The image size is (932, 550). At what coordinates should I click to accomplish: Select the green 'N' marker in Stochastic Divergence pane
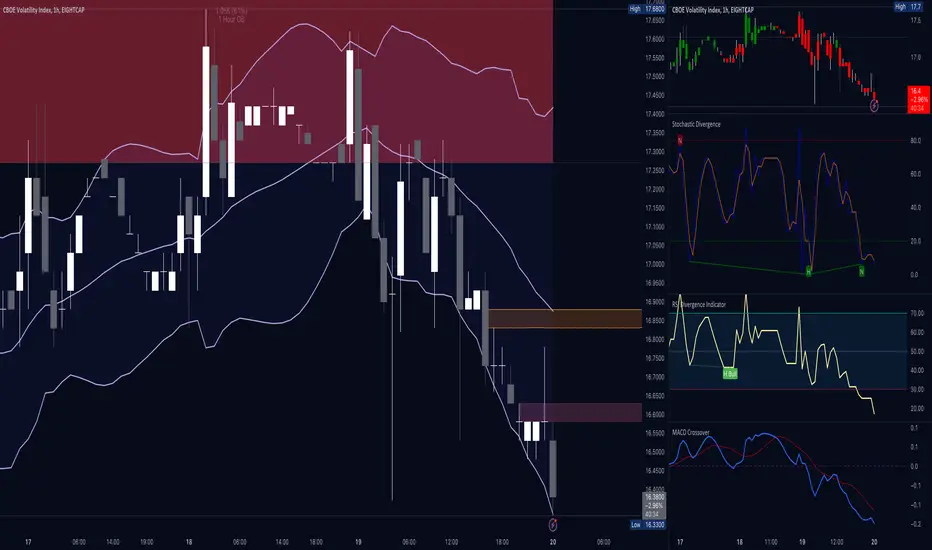(861, 271)
